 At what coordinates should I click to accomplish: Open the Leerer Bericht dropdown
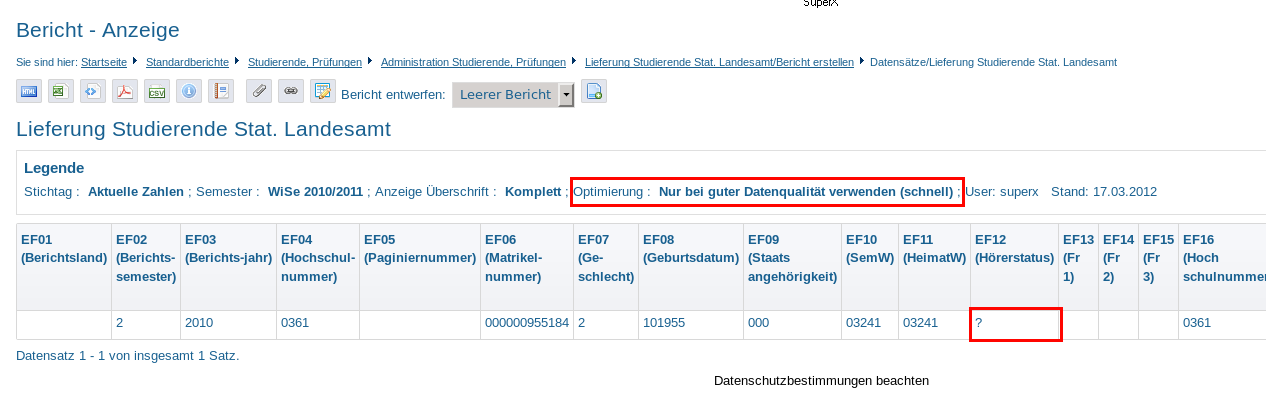coord(513,94)
